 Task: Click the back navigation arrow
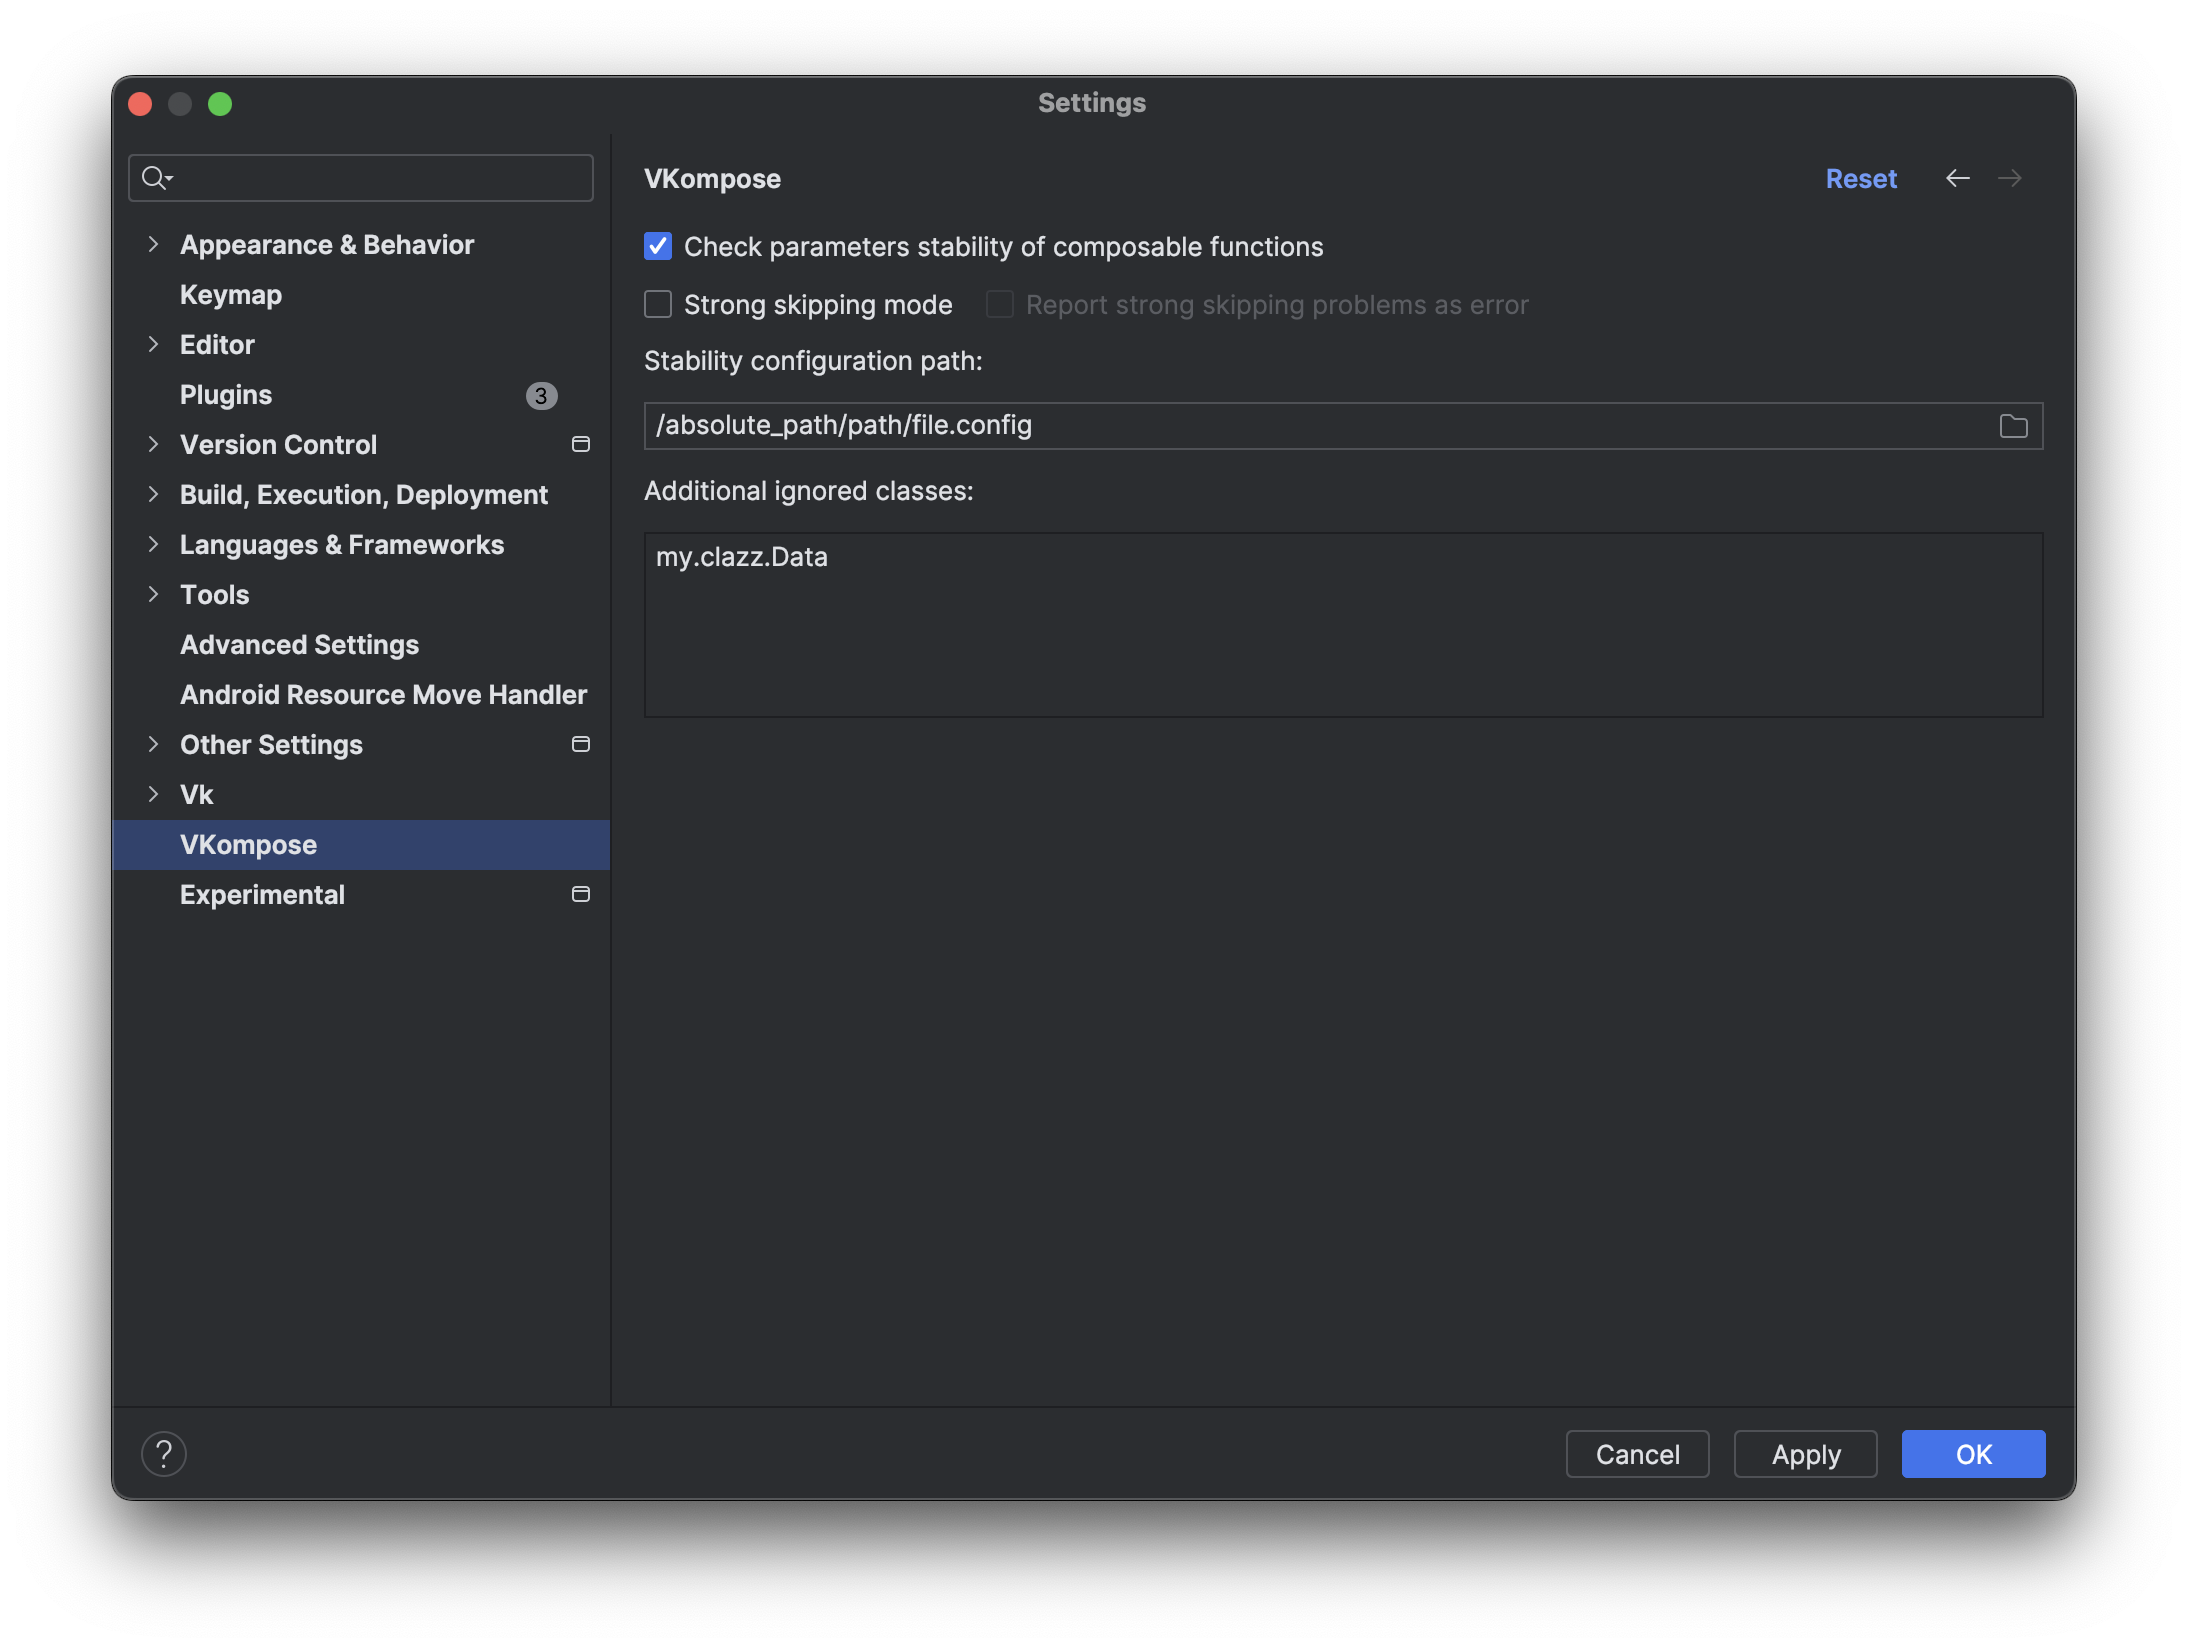pyautogui.click(x=1957, y=178)
